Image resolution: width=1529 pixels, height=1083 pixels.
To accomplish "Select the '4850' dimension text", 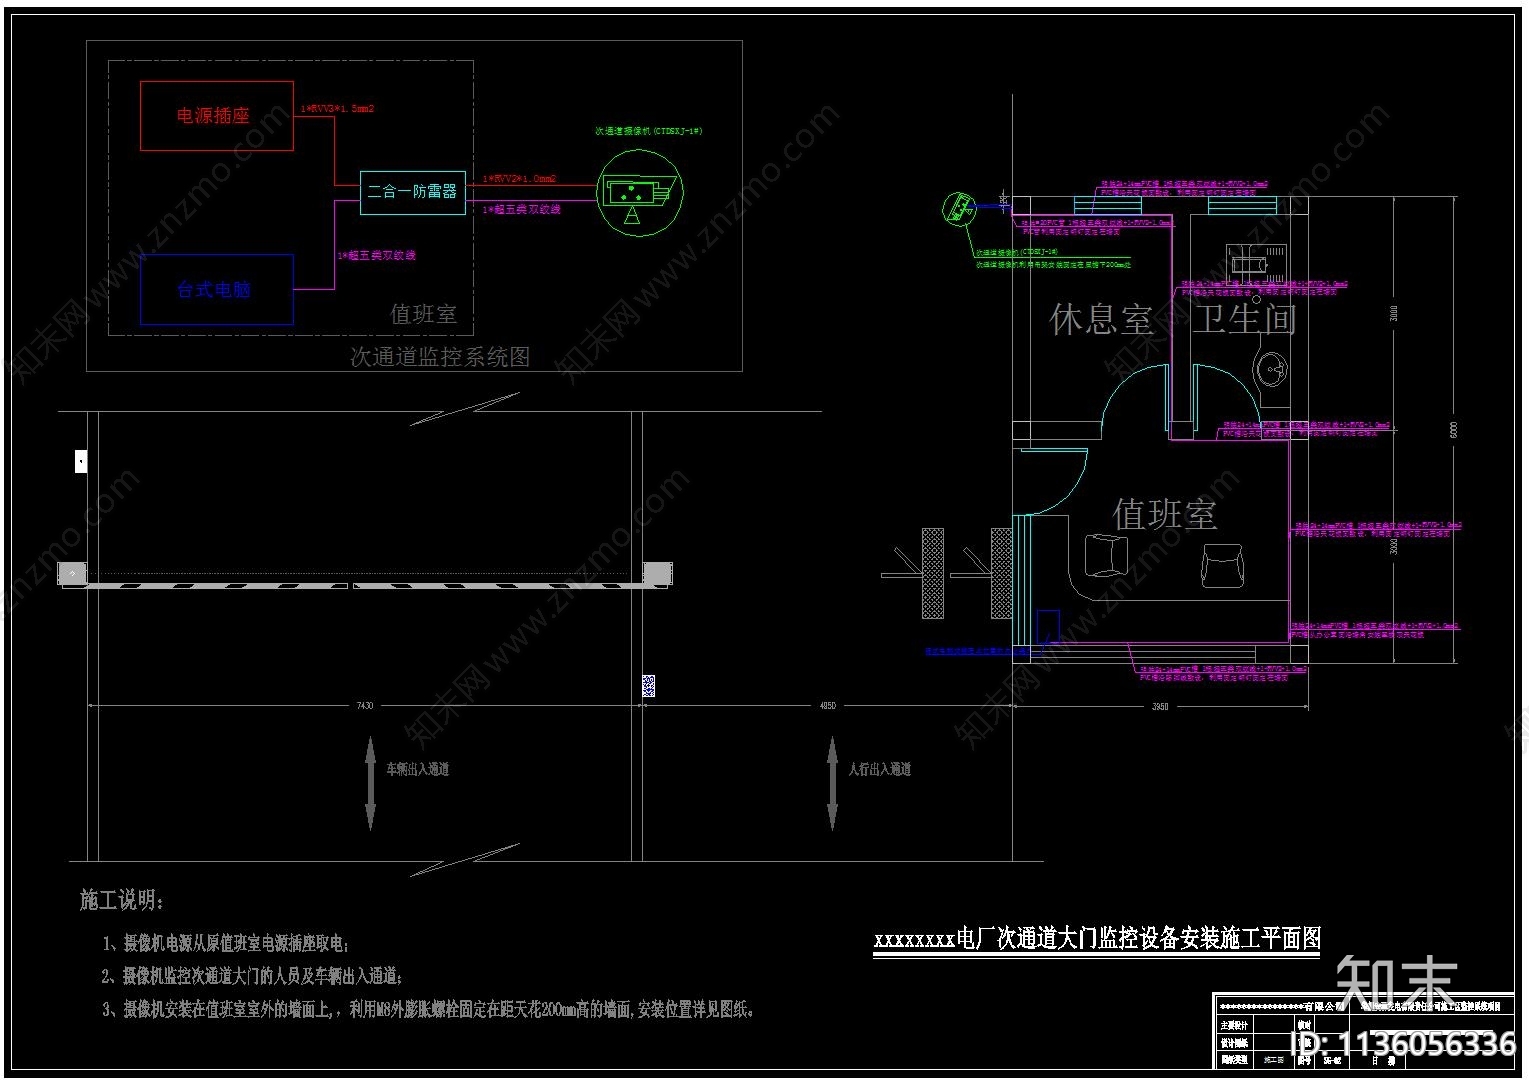I will pyautogui.click(x=828, y=706).
